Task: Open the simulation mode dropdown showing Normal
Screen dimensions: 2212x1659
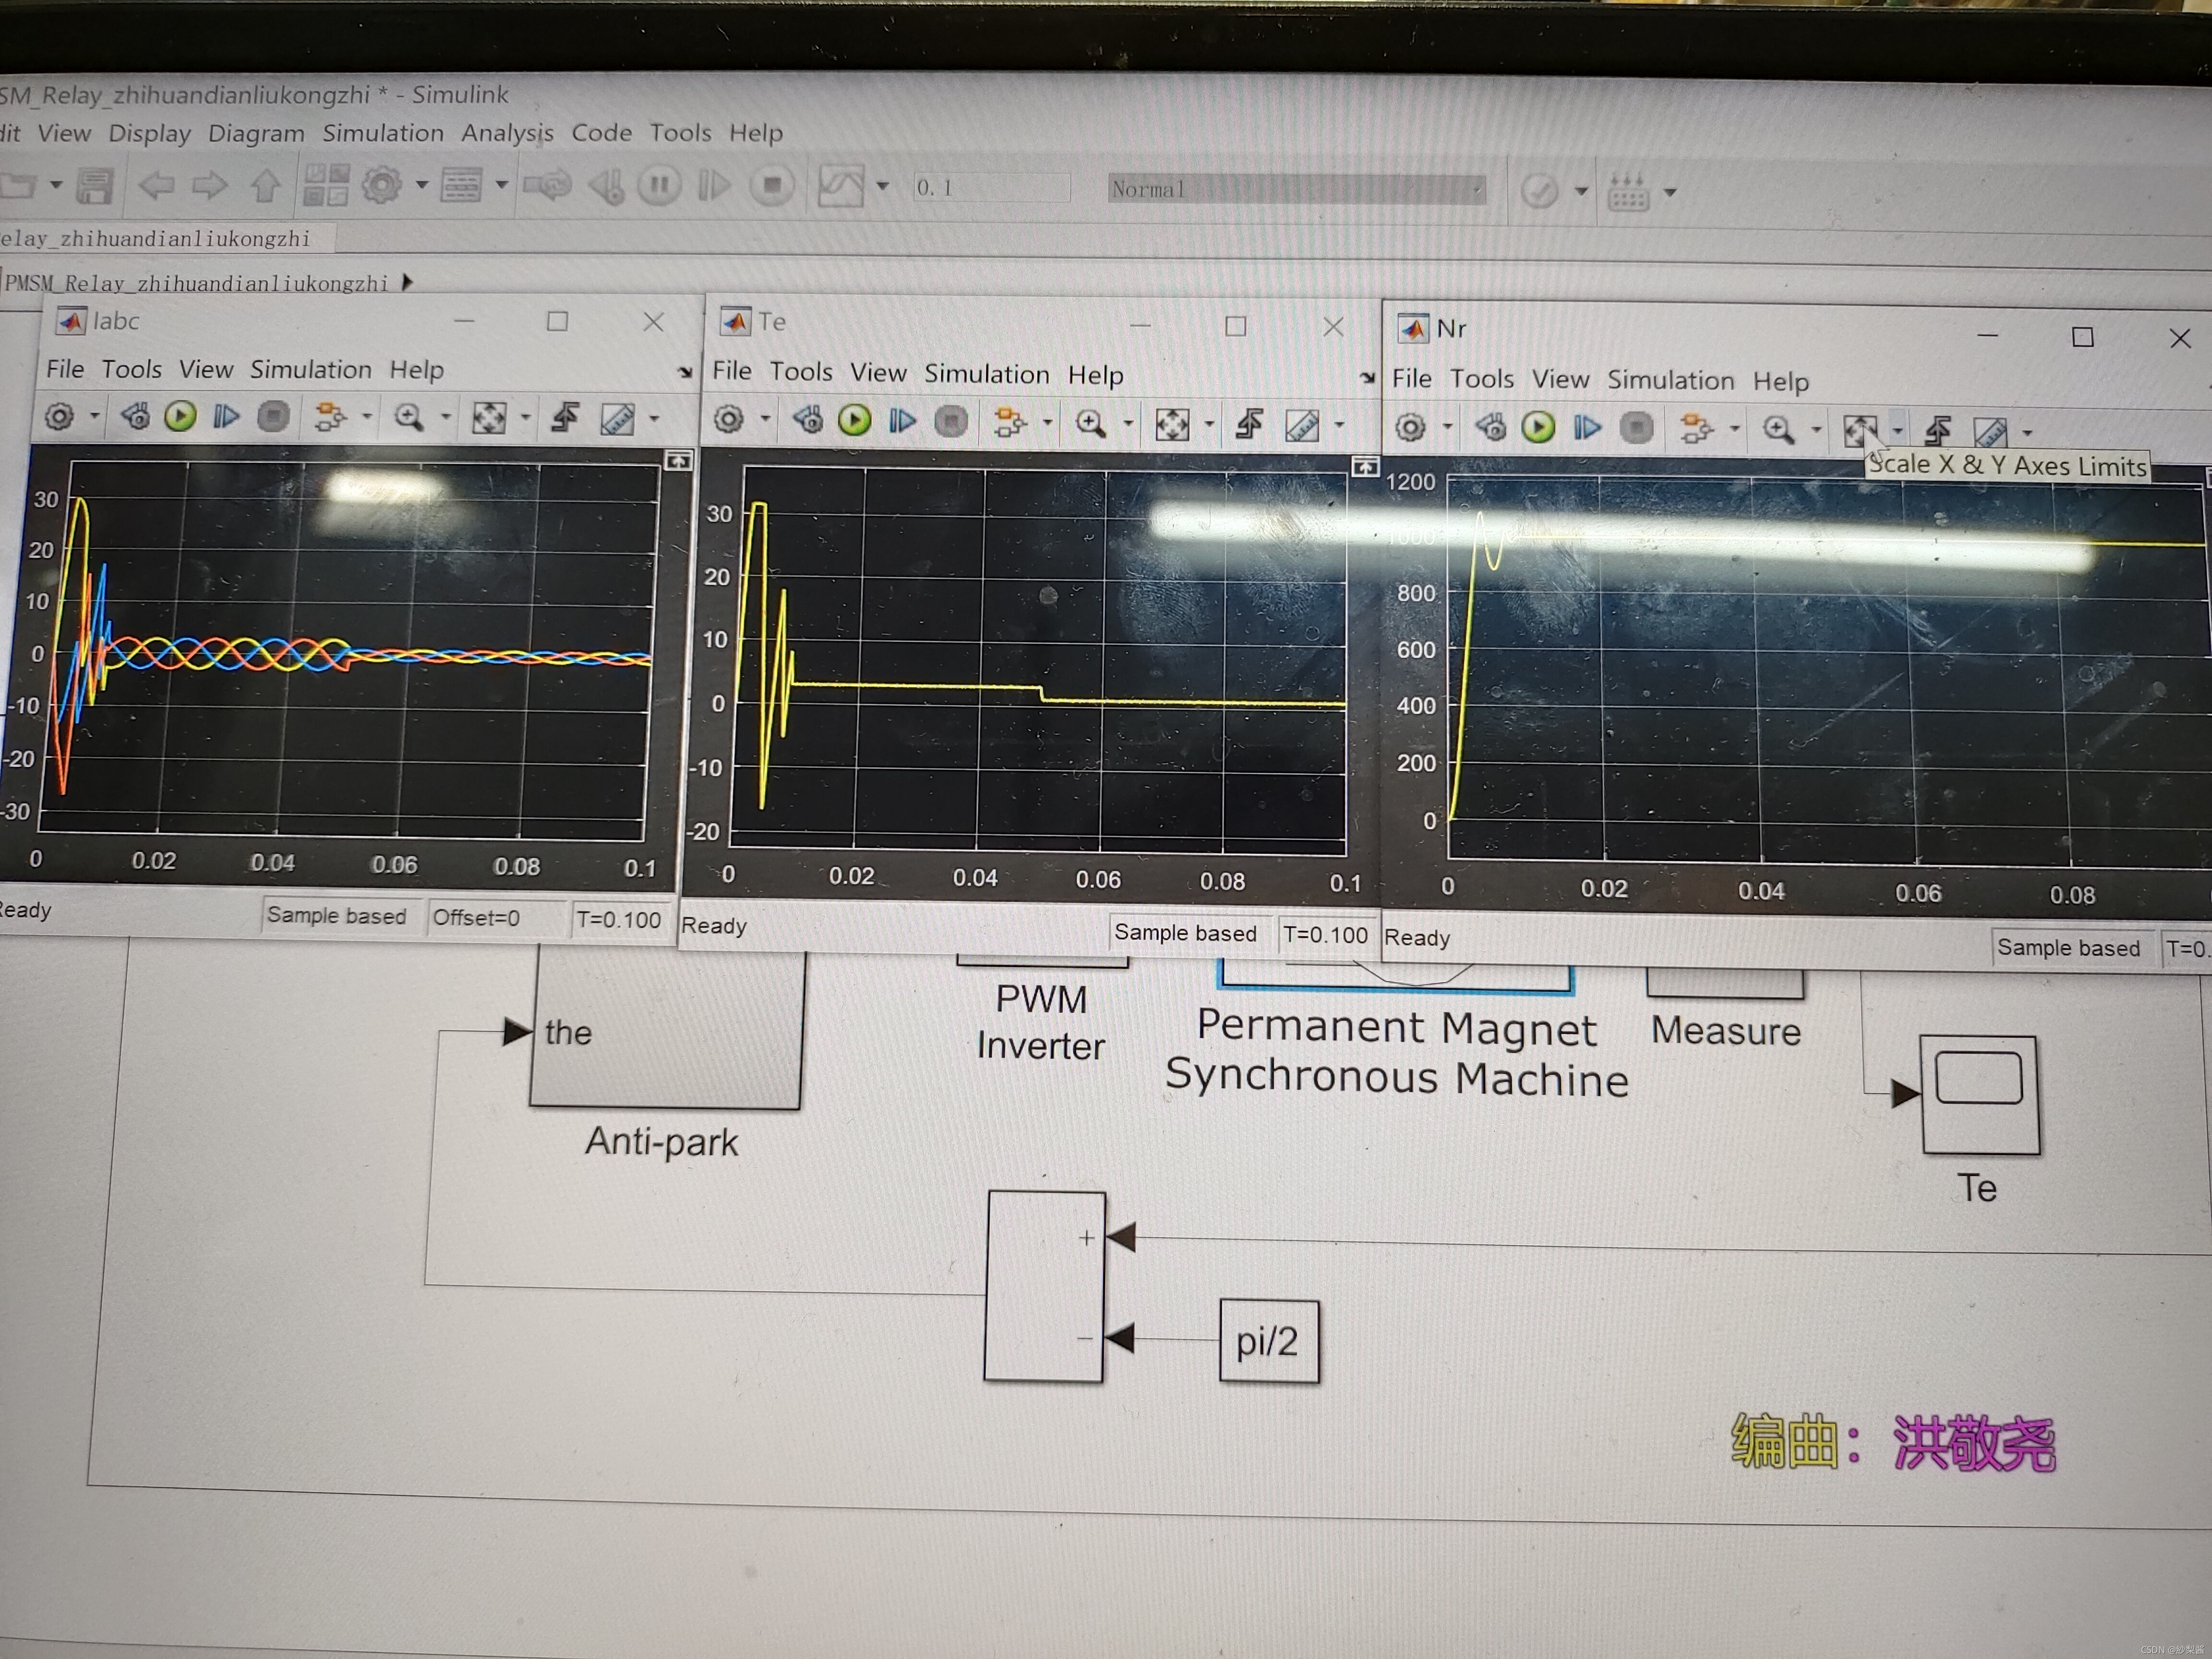Action: tap(1296, 189)
